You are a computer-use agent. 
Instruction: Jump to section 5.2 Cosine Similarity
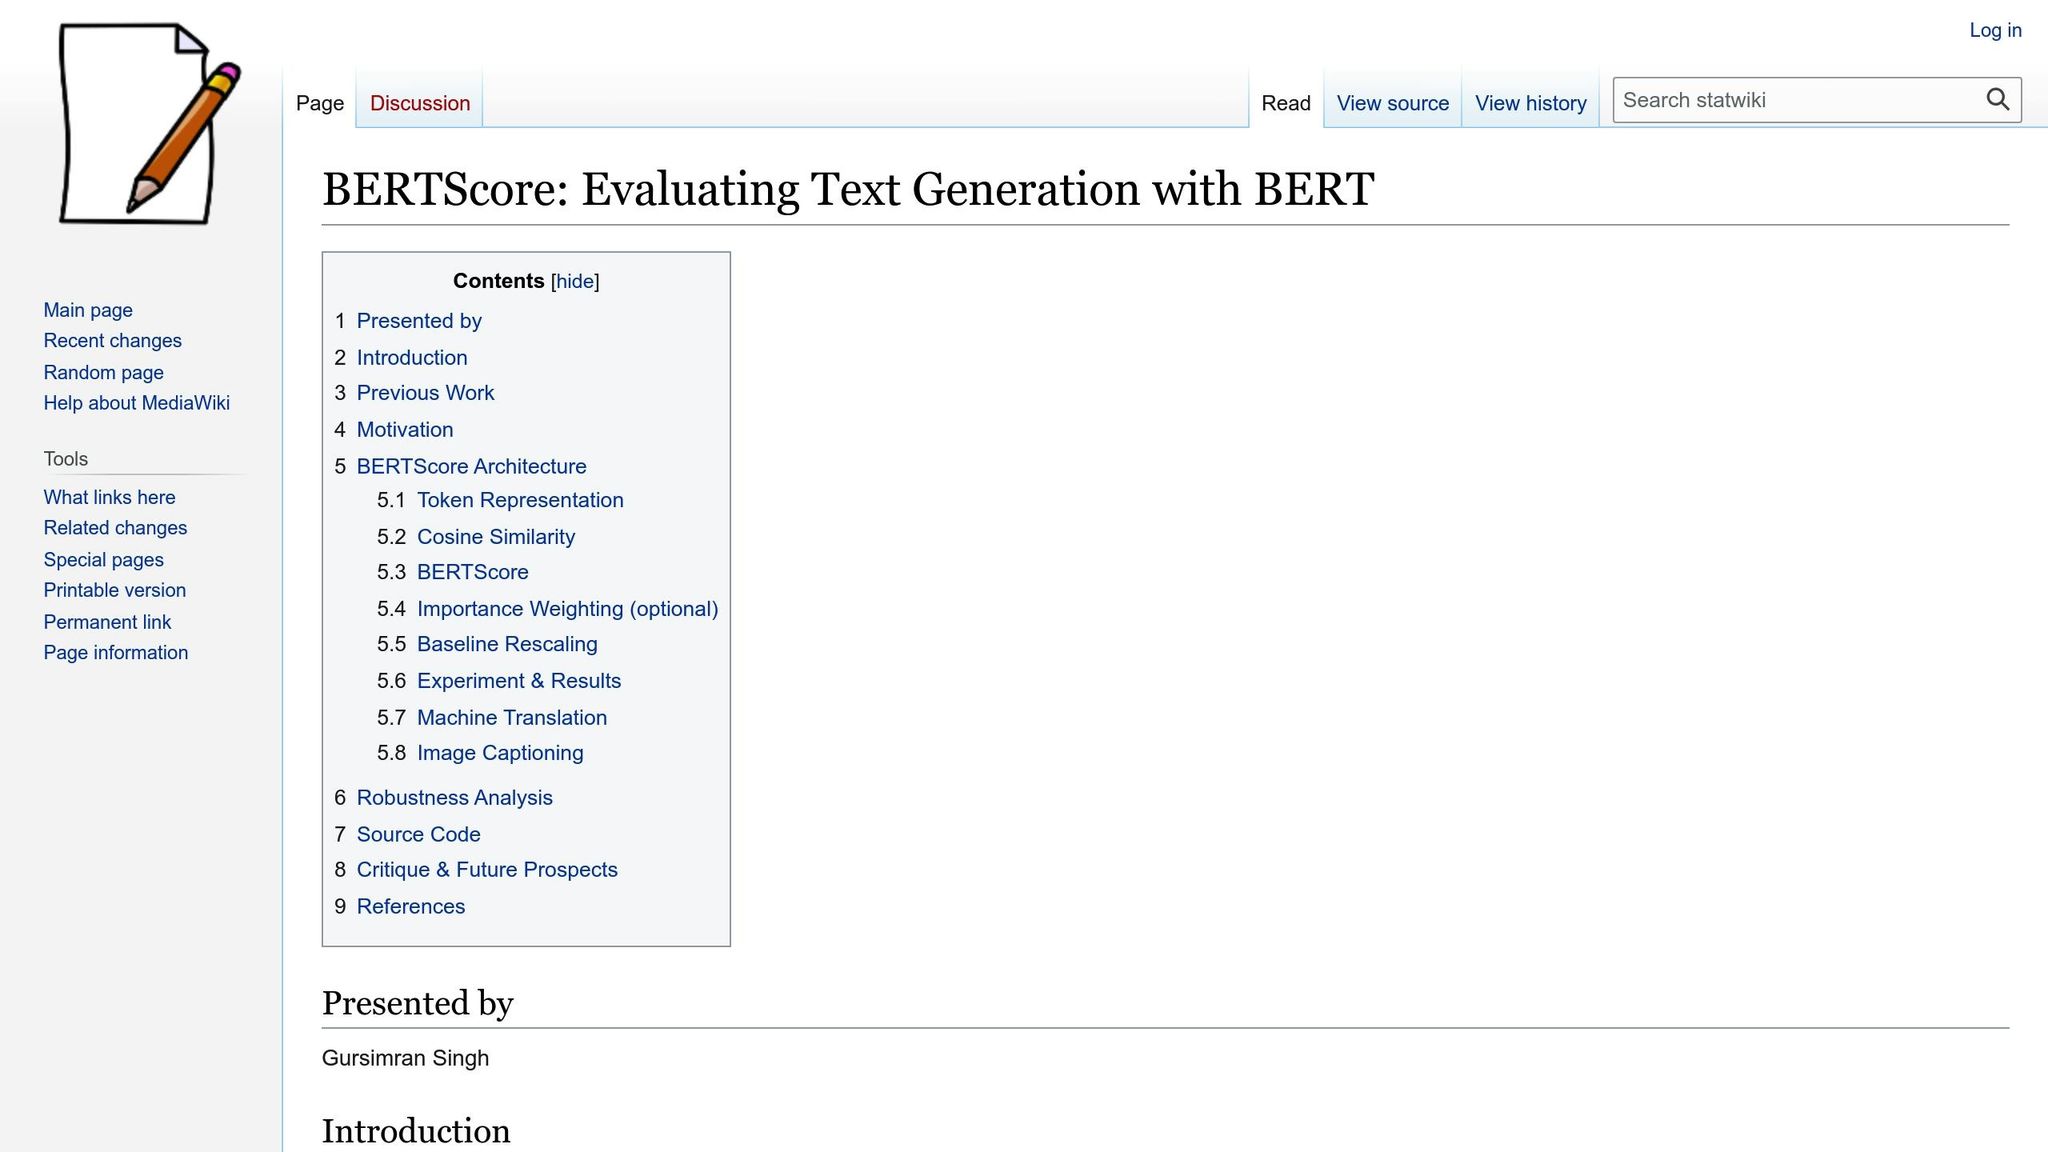tap(496, 536)
